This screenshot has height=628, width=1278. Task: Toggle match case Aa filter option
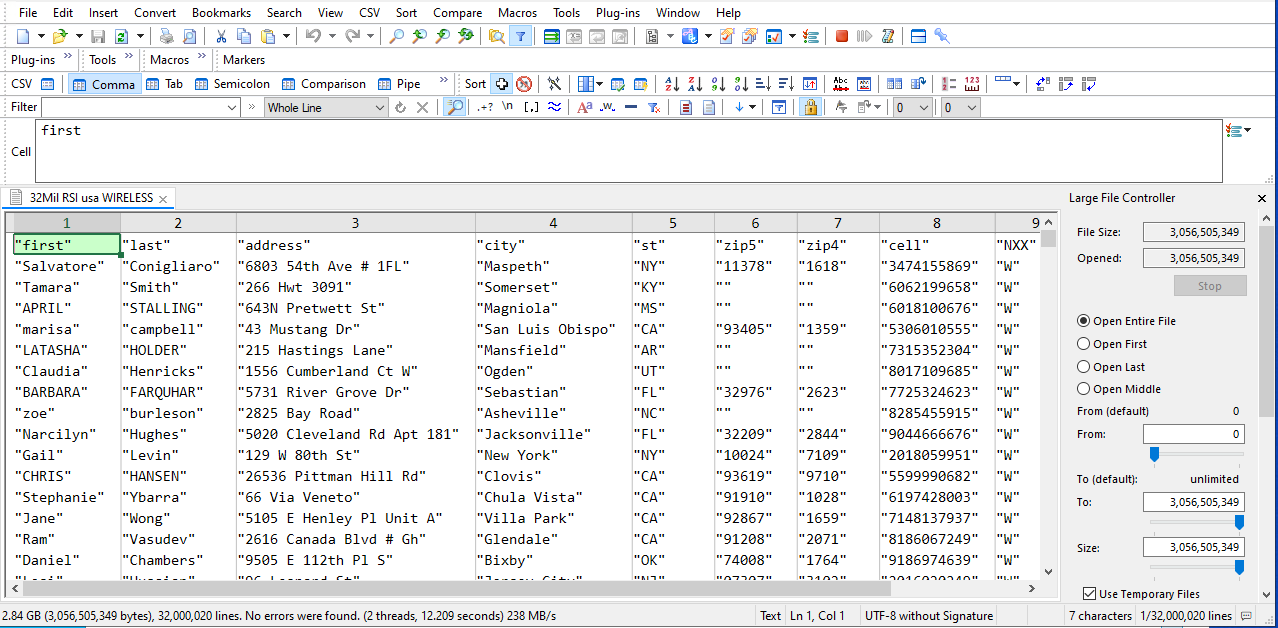point(585,107)
